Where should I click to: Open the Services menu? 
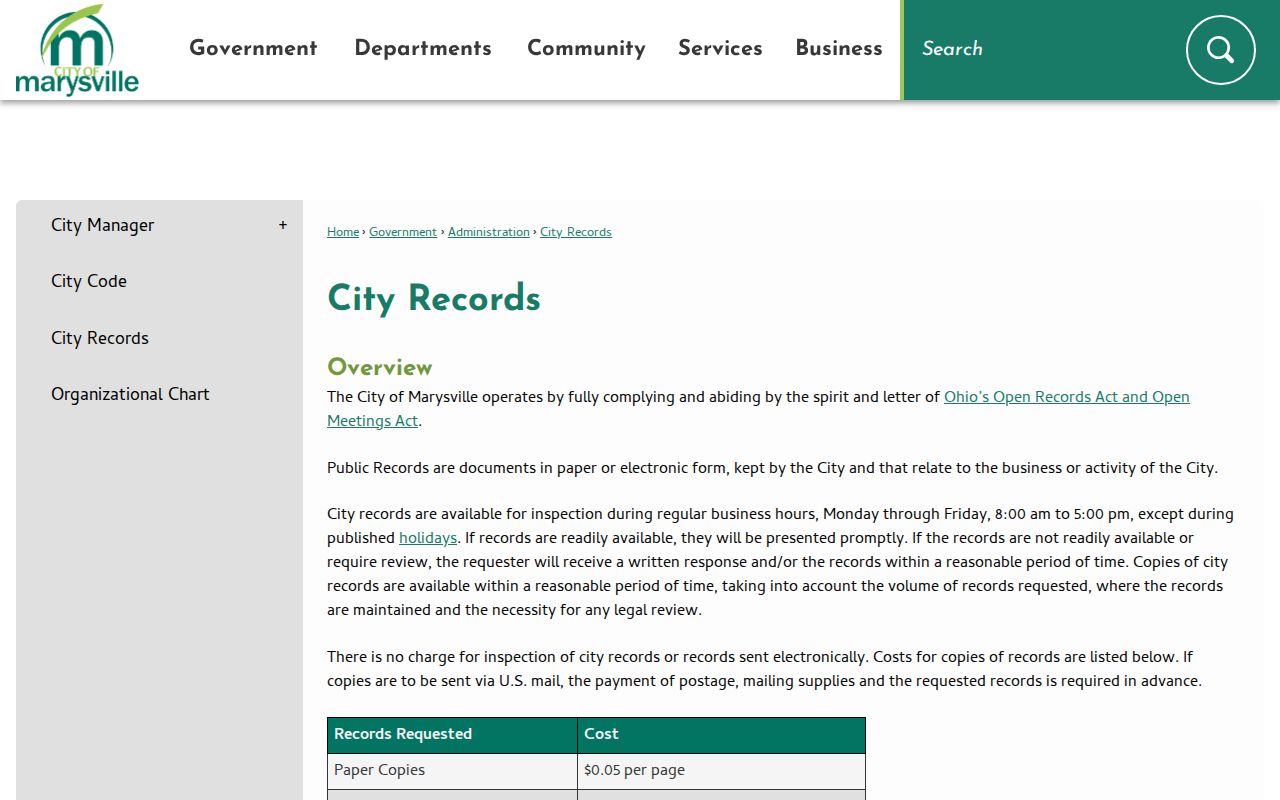(720, 48)
